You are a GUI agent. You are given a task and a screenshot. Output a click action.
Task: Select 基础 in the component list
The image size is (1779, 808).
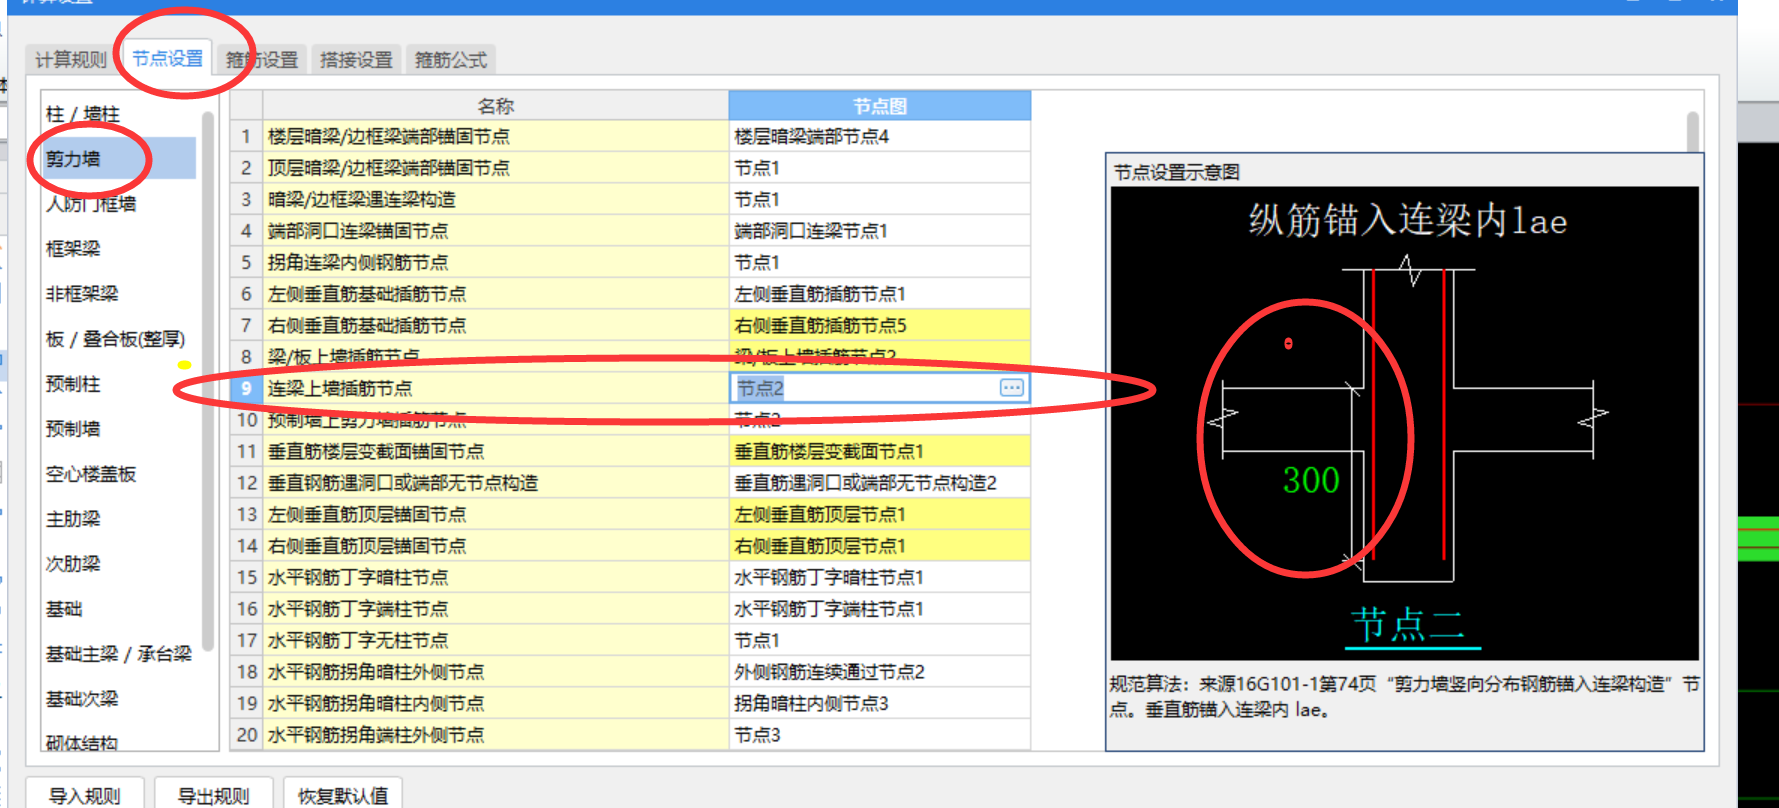[64, 609]
